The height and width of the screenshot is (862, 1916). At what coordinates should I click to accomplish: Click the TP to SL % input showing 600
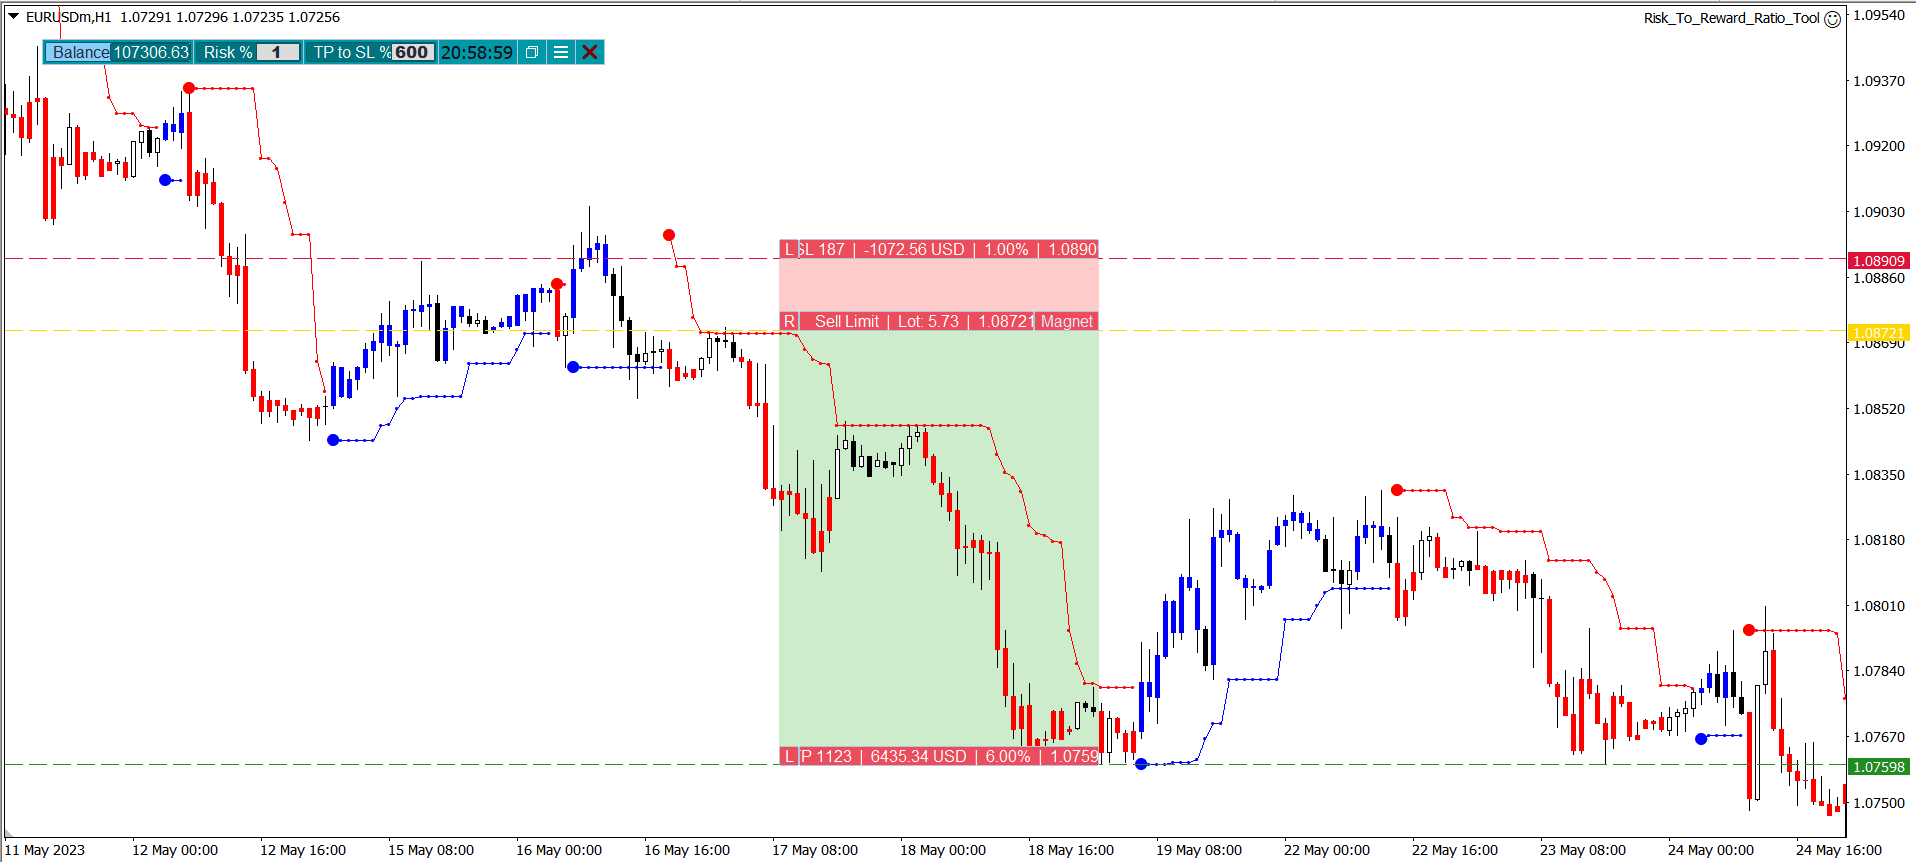coord(412,52)
